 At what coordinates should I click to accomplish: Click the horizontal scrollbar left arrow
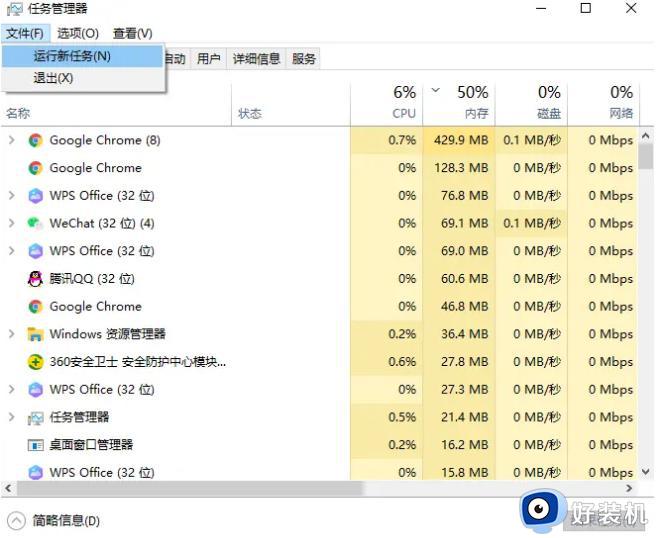pos(8,488)
